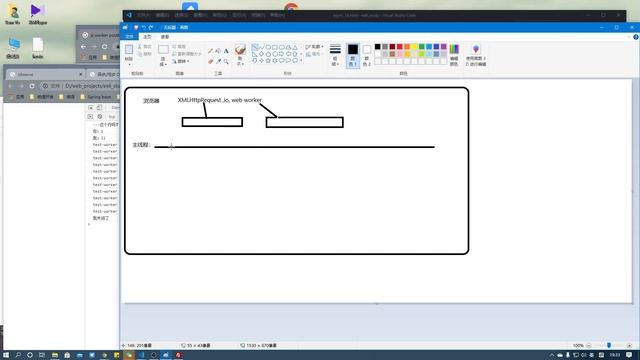Click Chrome address bar in front window
The height and width of the screenshot is (360, 640).
(80, 86)
